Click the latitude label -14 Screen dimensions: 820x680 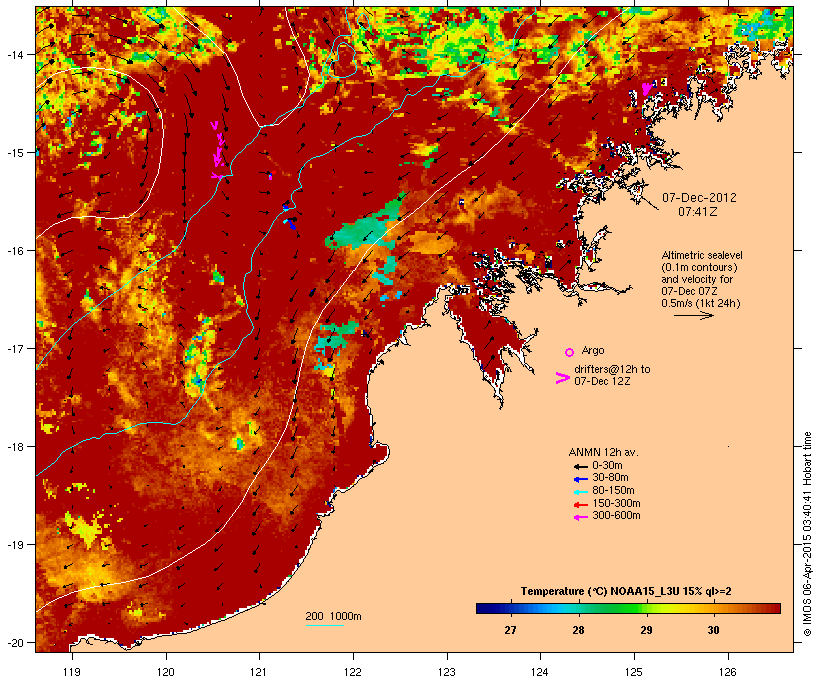[x=14, y=54]
